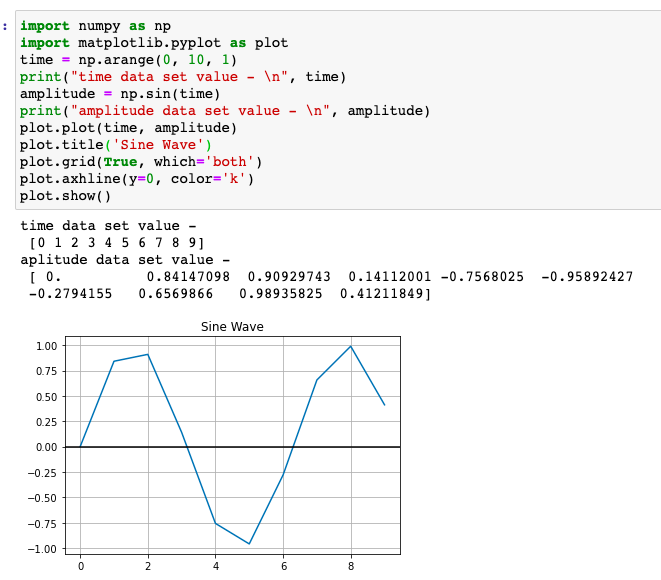Click the output value 0.90929743
The height and width of the screenshot is (580, 661).
click(289, 277)
